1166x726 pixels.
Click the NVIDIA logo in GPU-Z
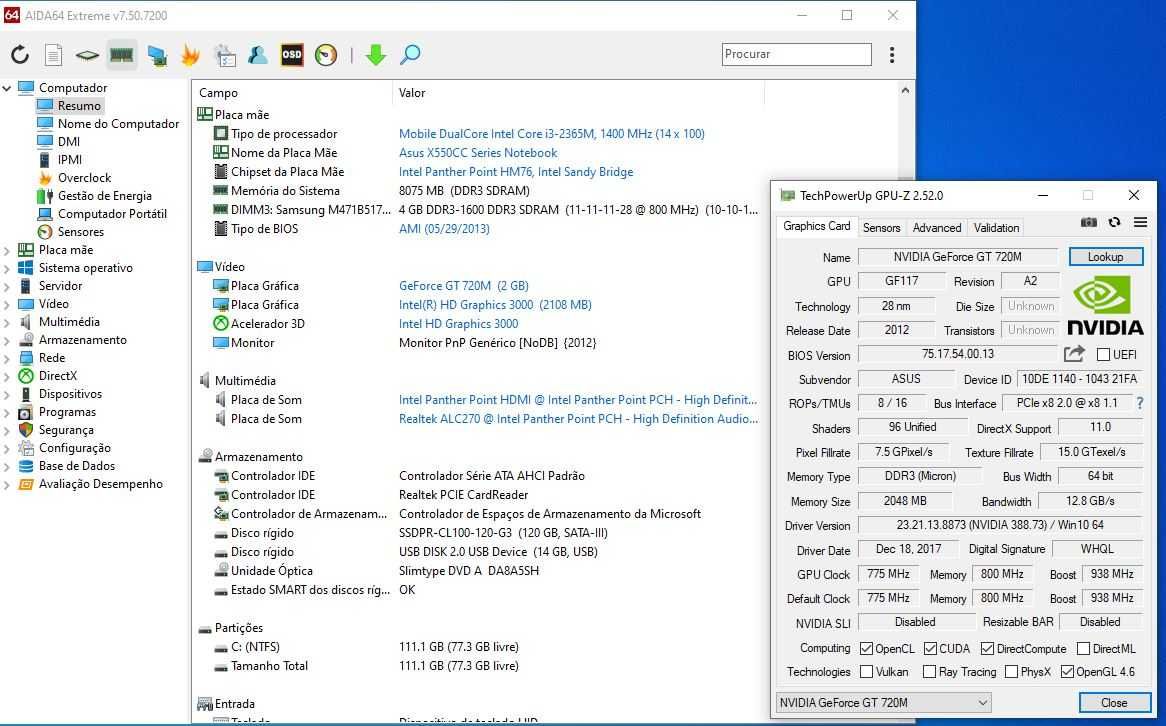click(1105, 305)
